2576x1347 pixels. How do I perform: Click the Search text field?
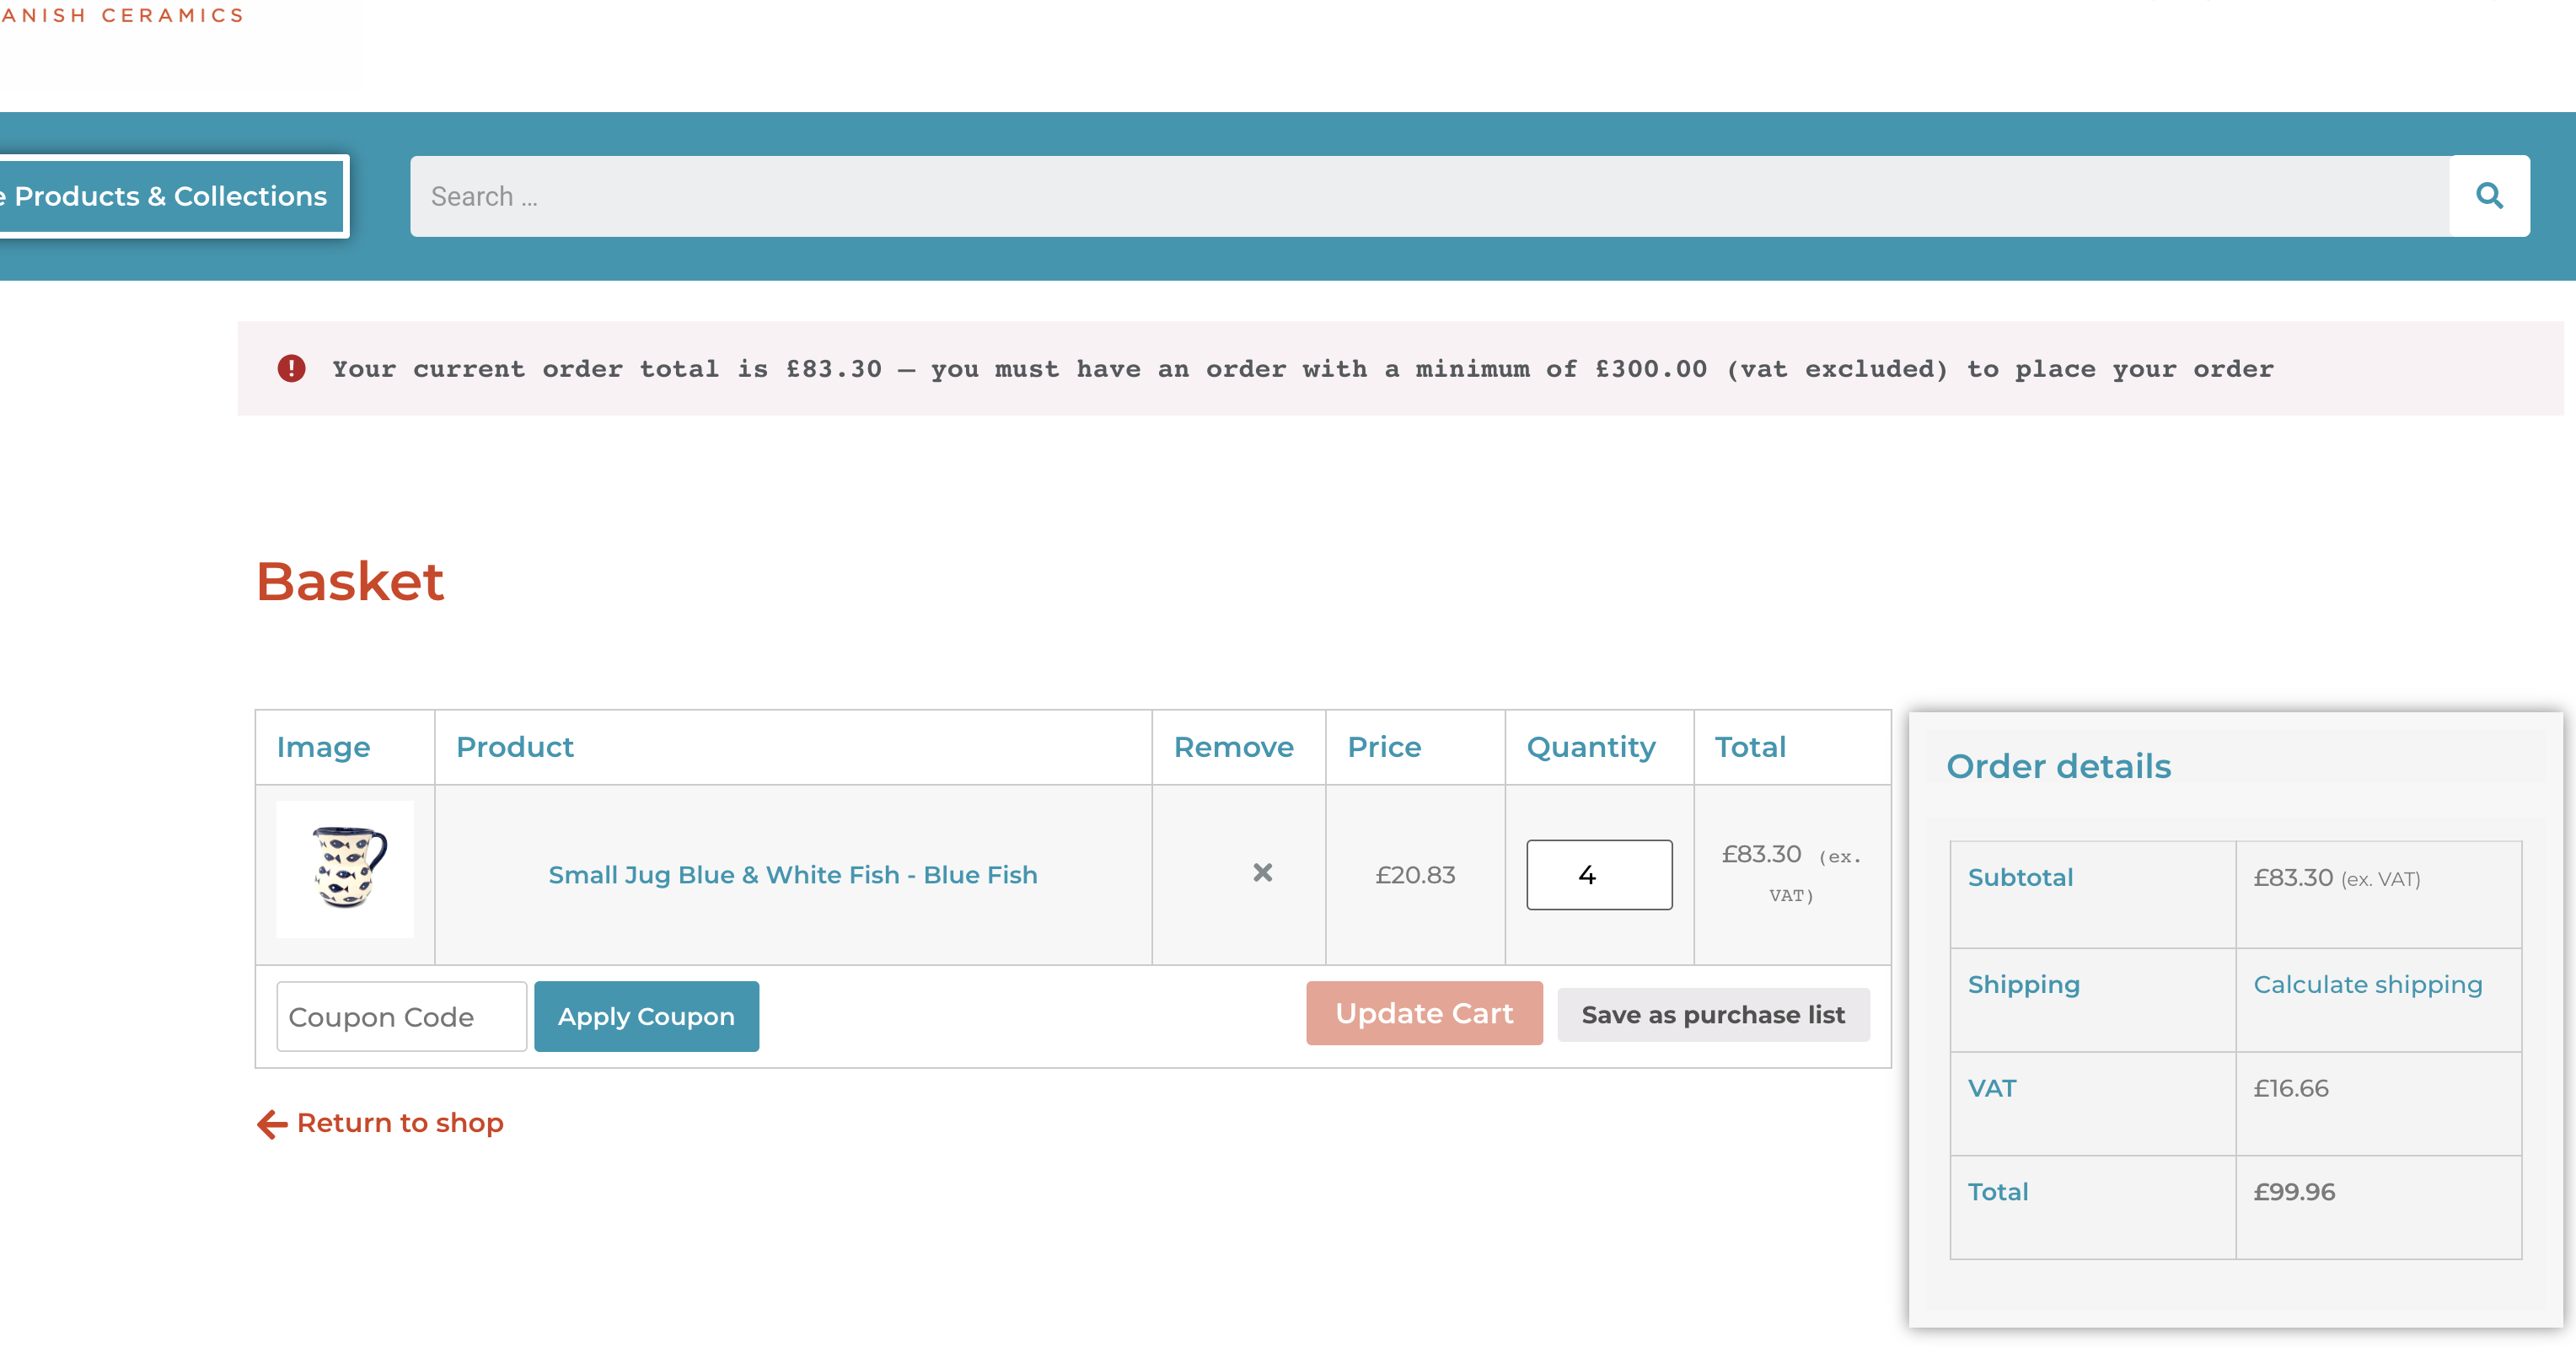pyautogui.click(x=1428, y=196)
